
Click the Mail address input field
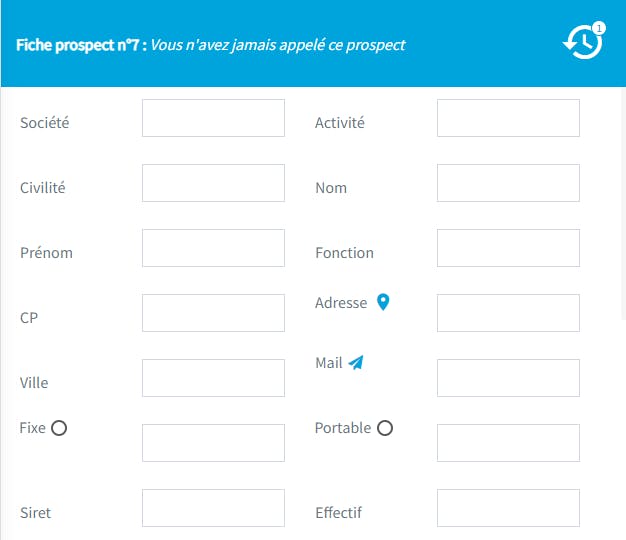(x=508, y=378)
